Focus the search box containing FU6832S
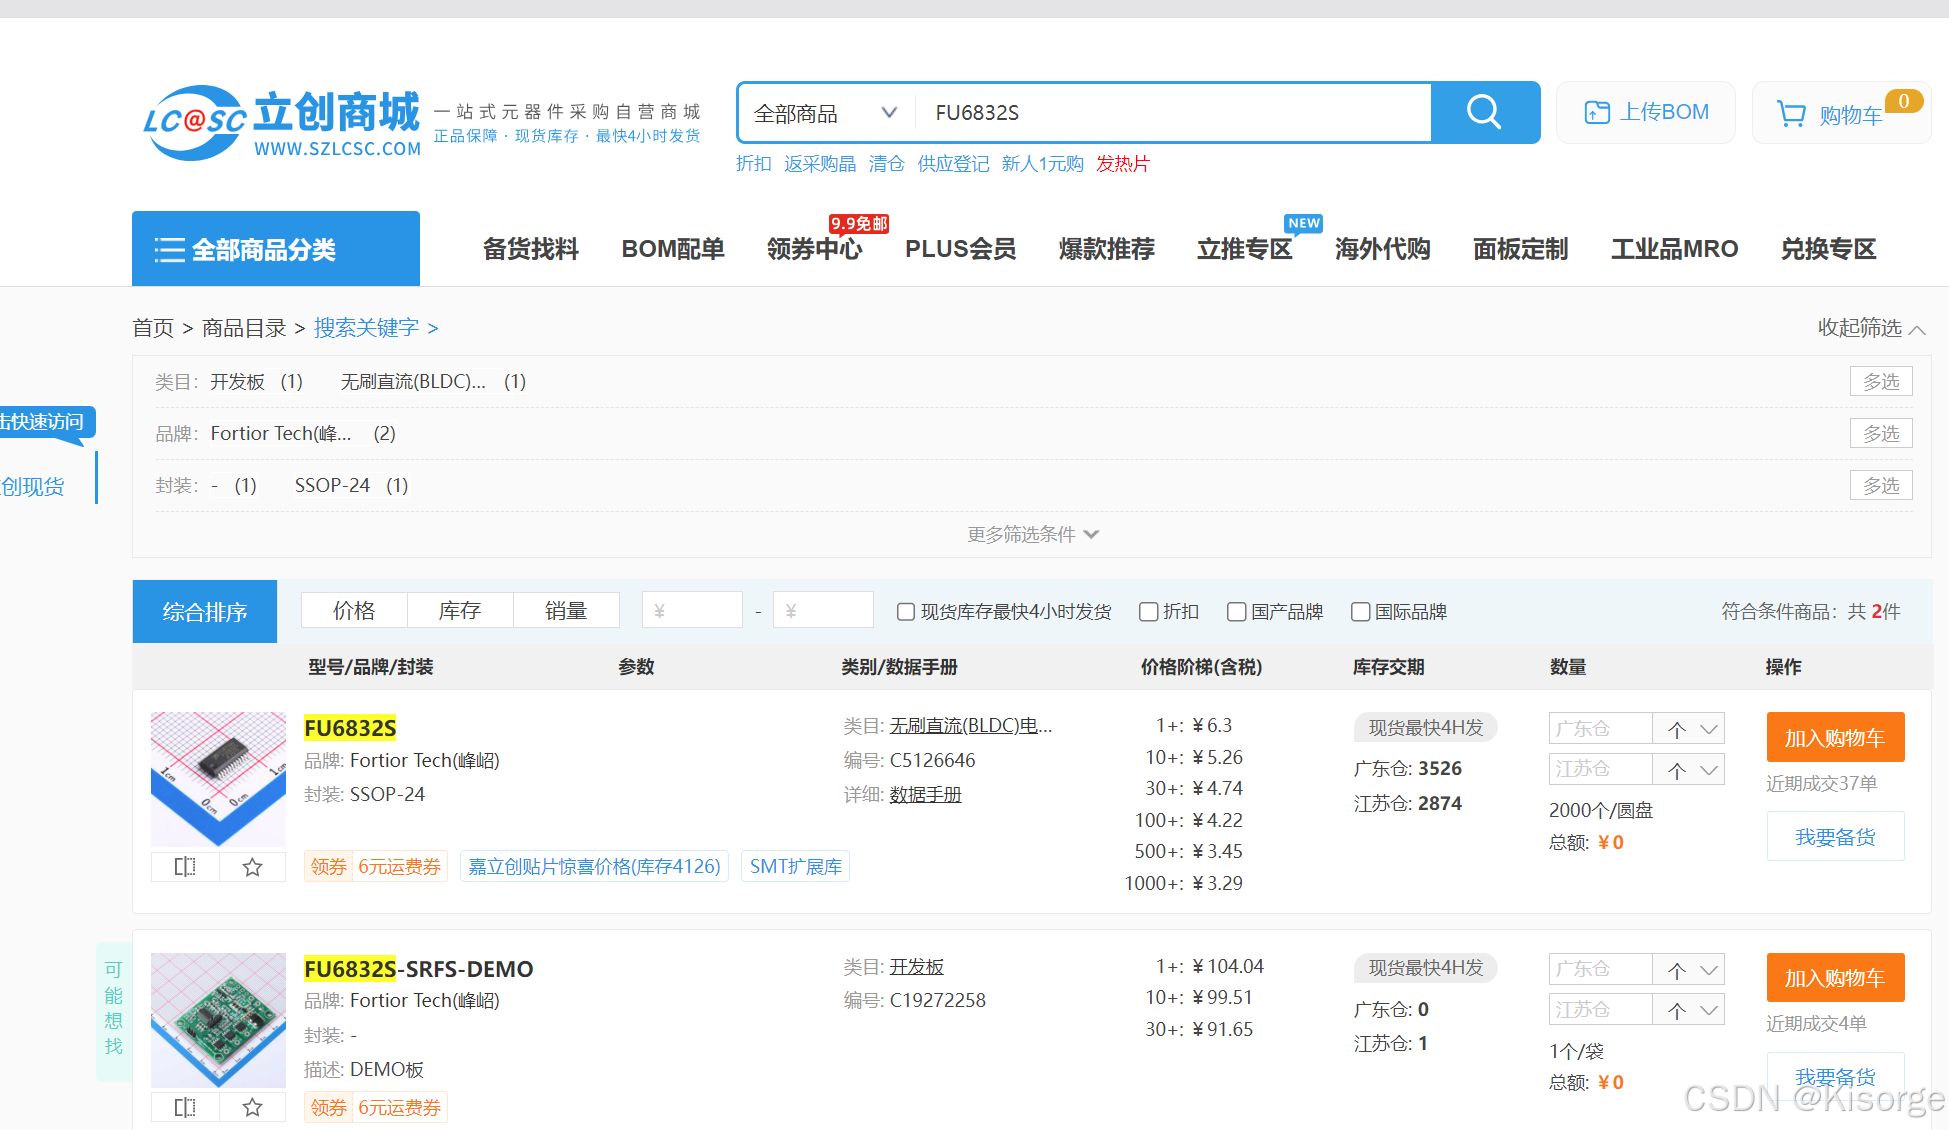 [1173, 113]
